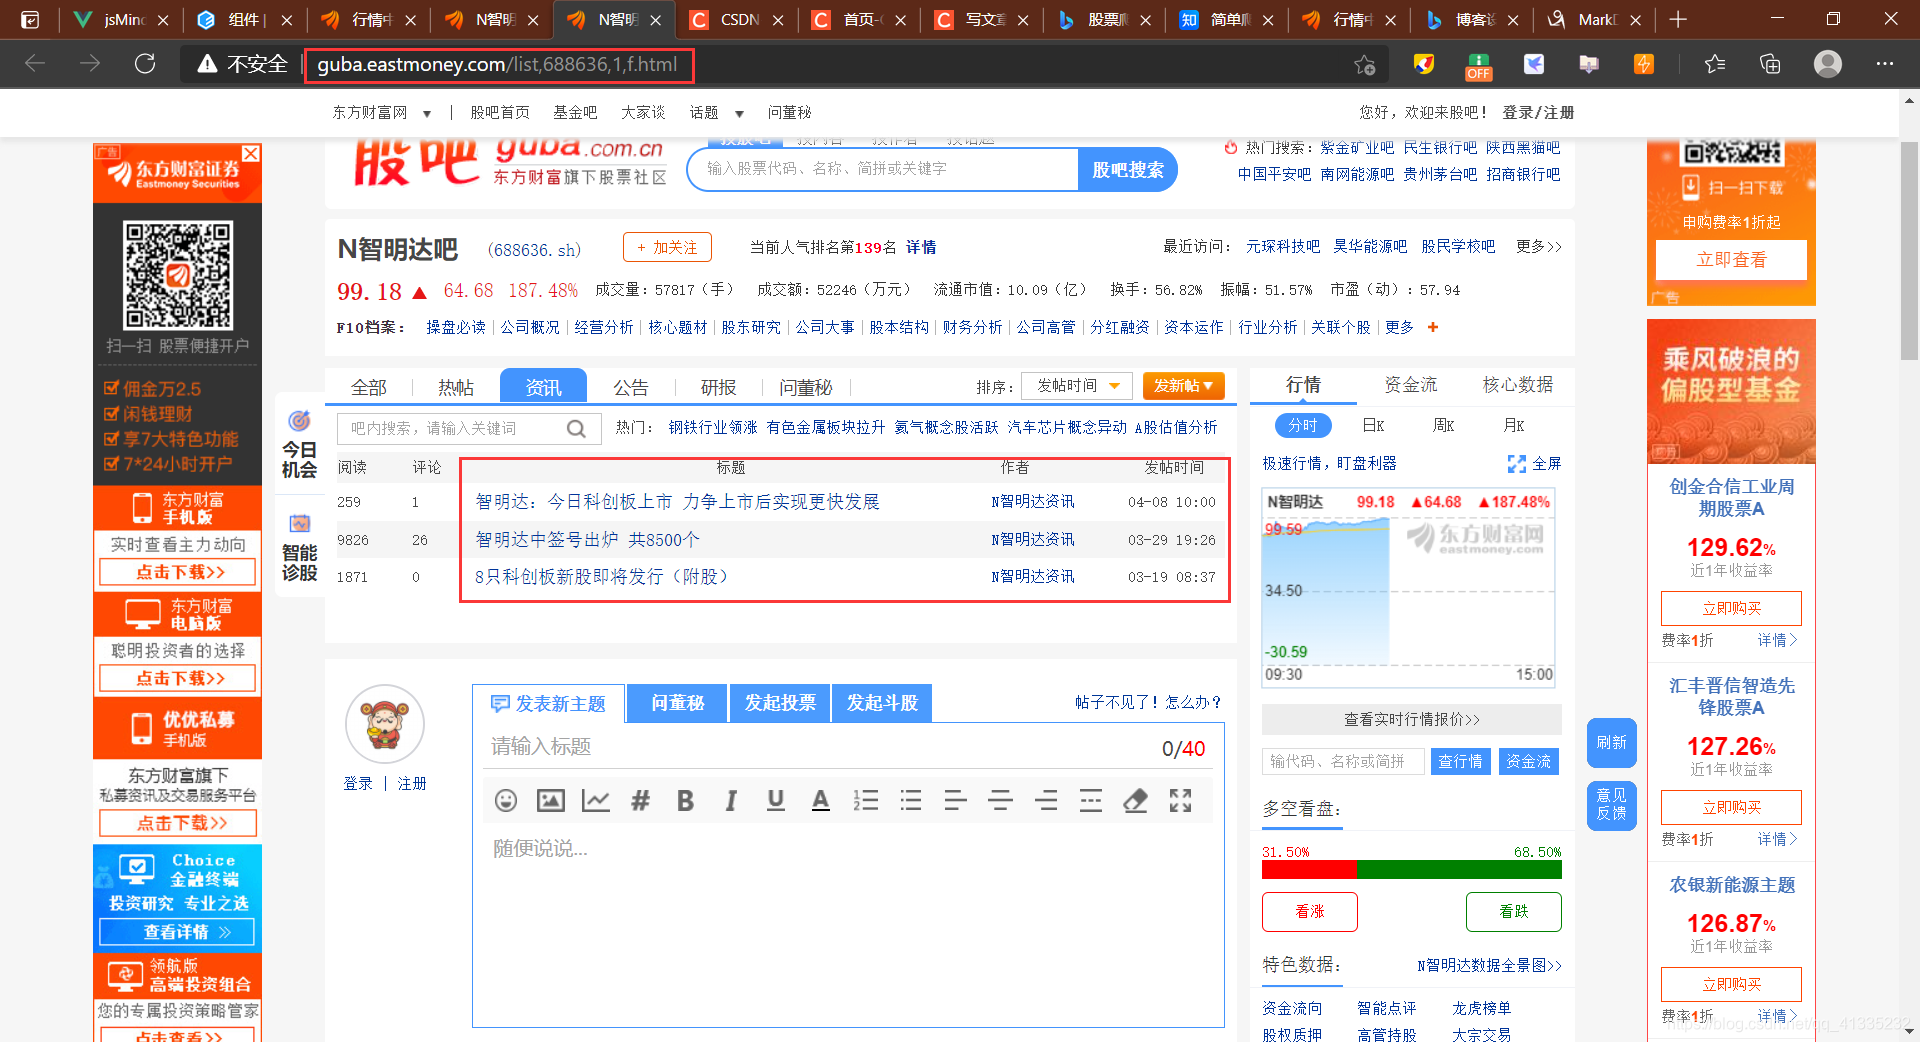1920x1042 pixels.
Task: Toggle italic formatting in editor
Action: coord(731,800)
